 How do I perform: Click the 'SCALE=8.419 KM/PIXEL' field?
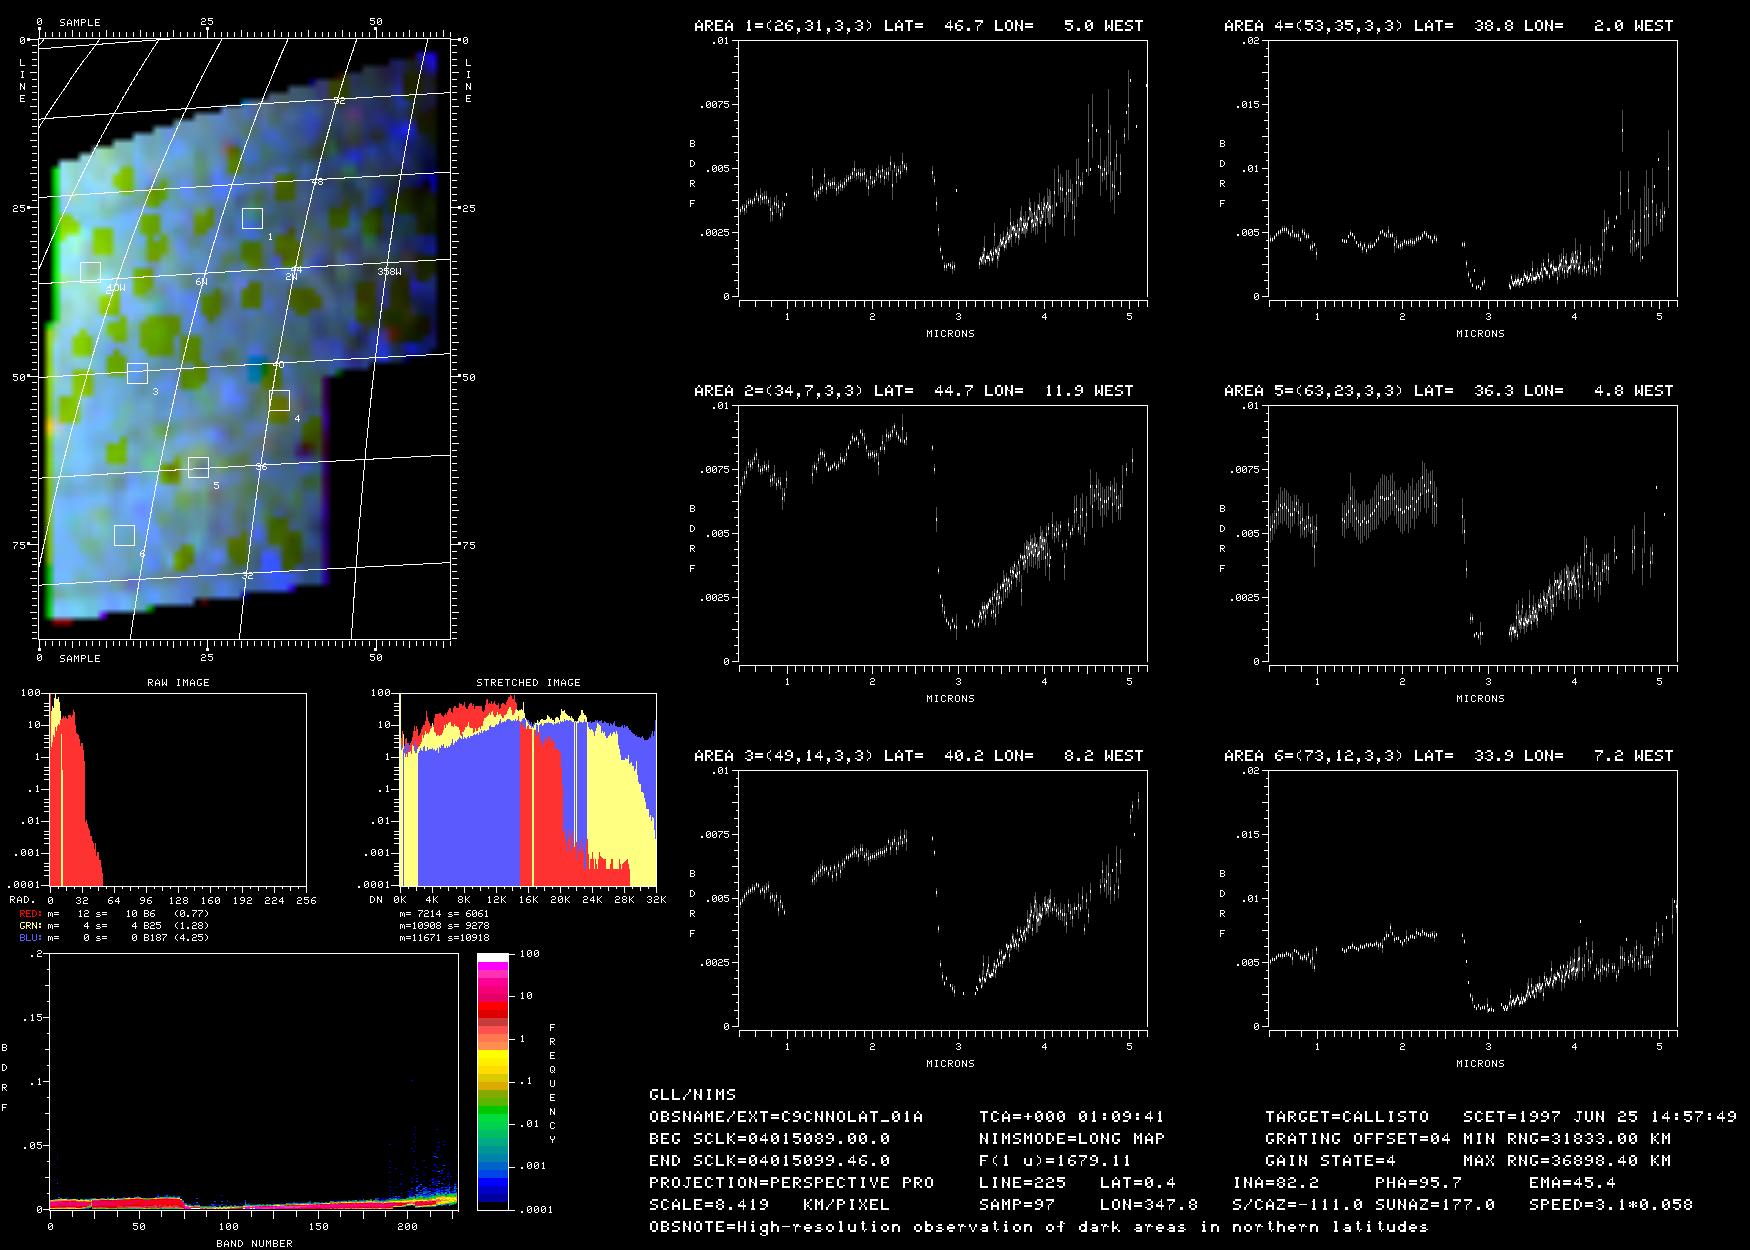pyautogui.click(x=770, y=1205)
